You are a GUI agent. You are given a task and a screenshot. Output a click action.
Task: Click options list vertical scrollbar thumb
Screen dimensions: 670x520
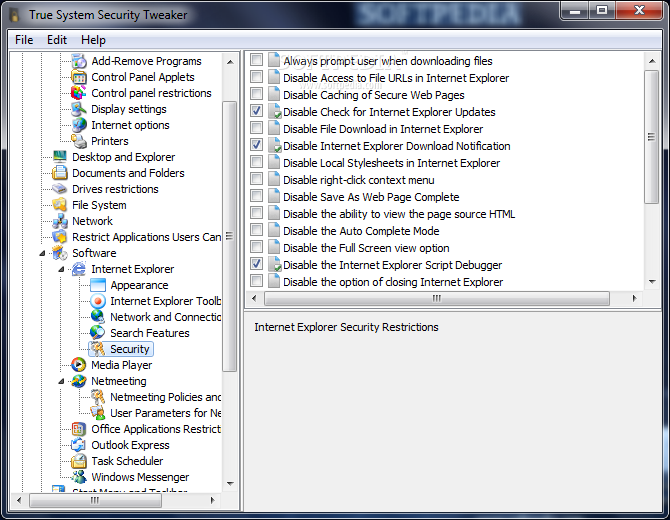(652, 137)
